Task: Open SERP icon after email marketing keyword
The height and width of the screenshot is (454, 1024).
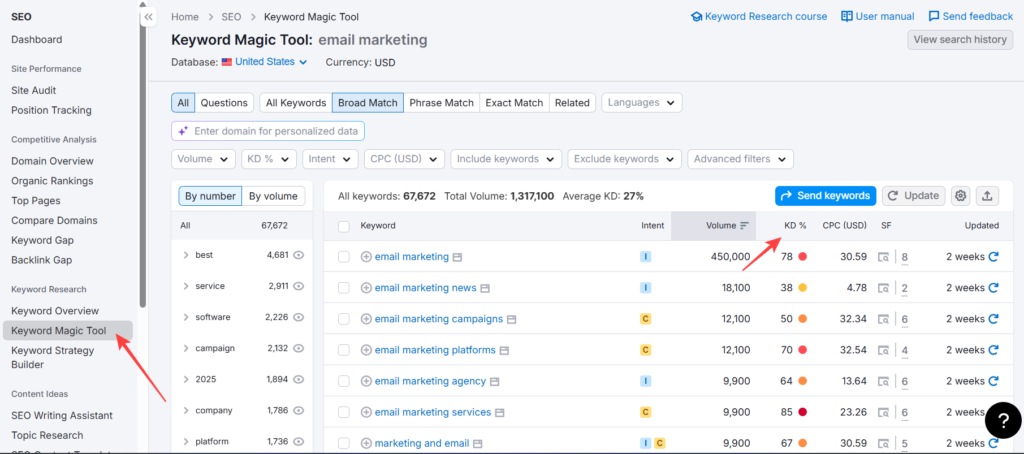Action: click(x=457, y=257)
